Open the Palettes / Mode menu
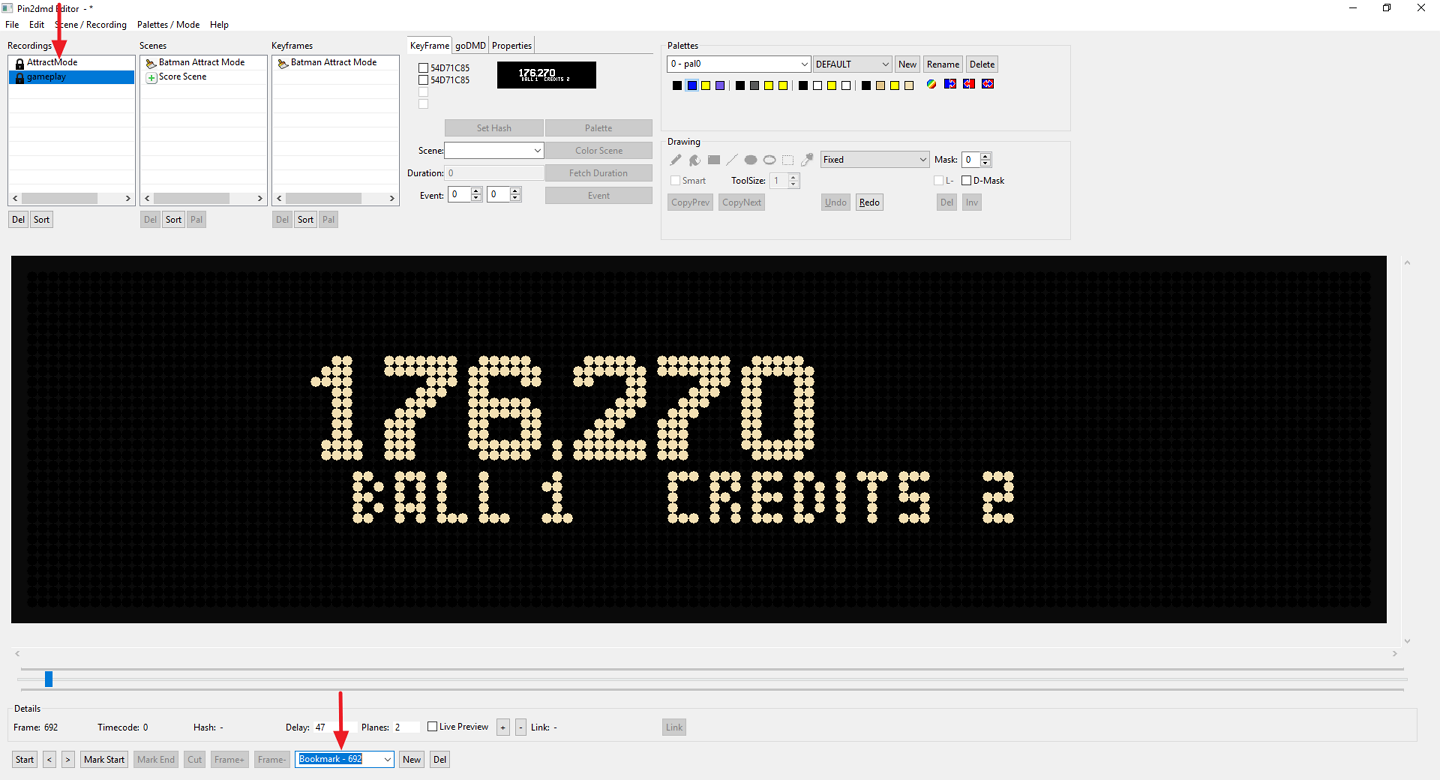The height and width of the screenshot is (780, 1440). [x=168, y=25]
